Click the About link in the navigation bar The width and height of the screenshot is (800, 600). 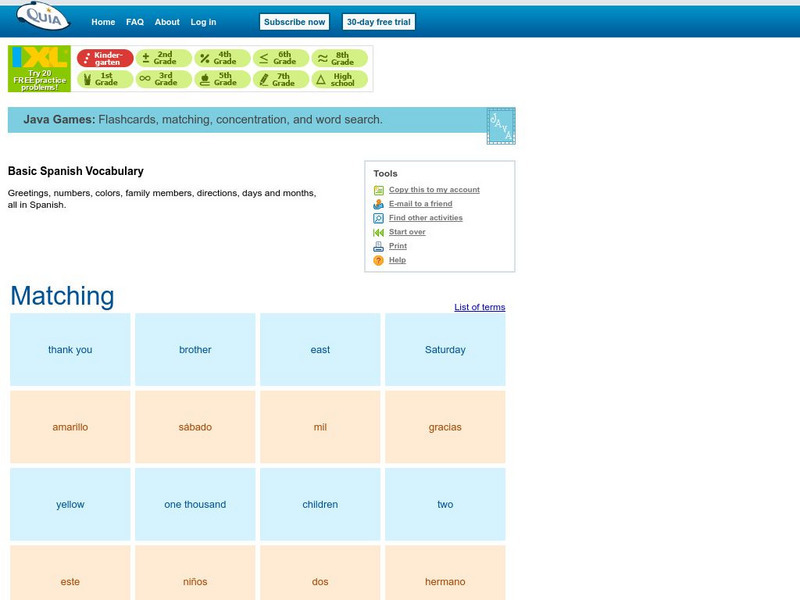pos(167,20)
